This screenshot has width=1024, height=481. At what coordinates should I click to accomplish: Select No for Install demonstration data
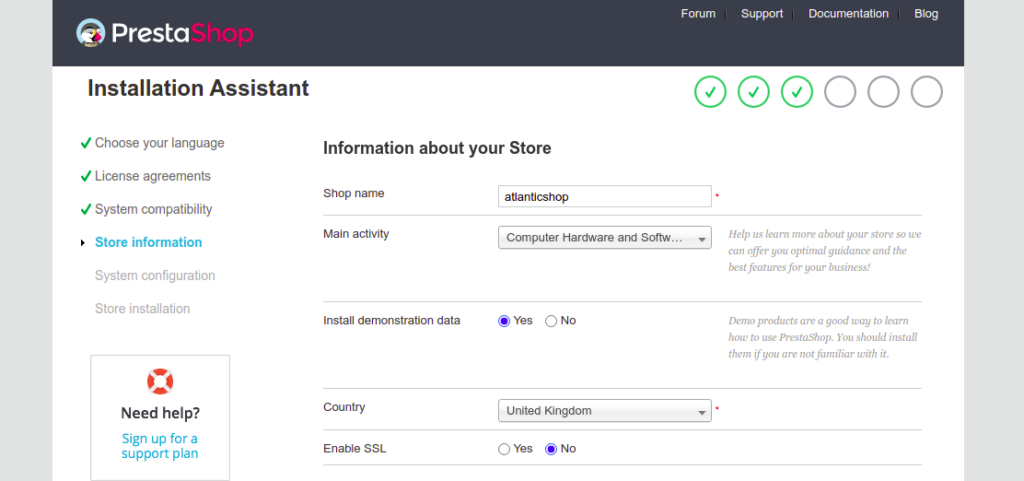(x=551, y=321)
